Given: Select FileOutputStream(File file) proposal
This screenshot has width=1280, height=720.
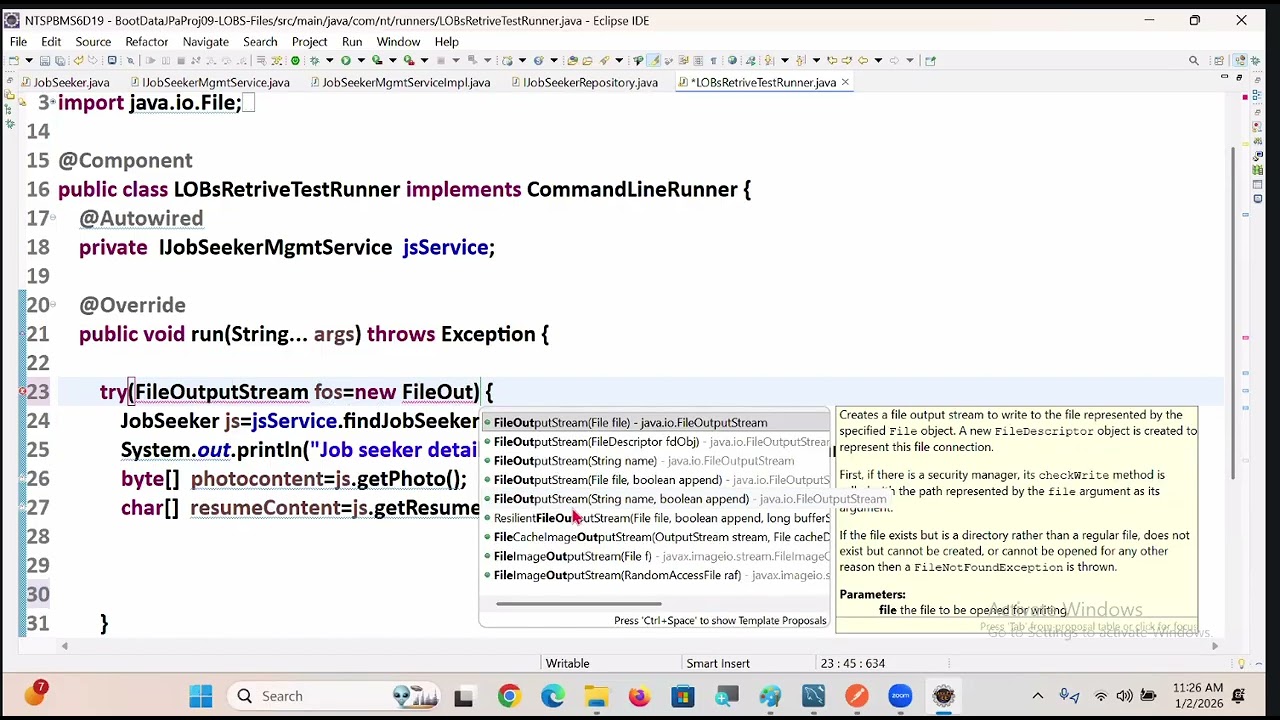Looking at the screenshot, I should click(x=656, y=423).
